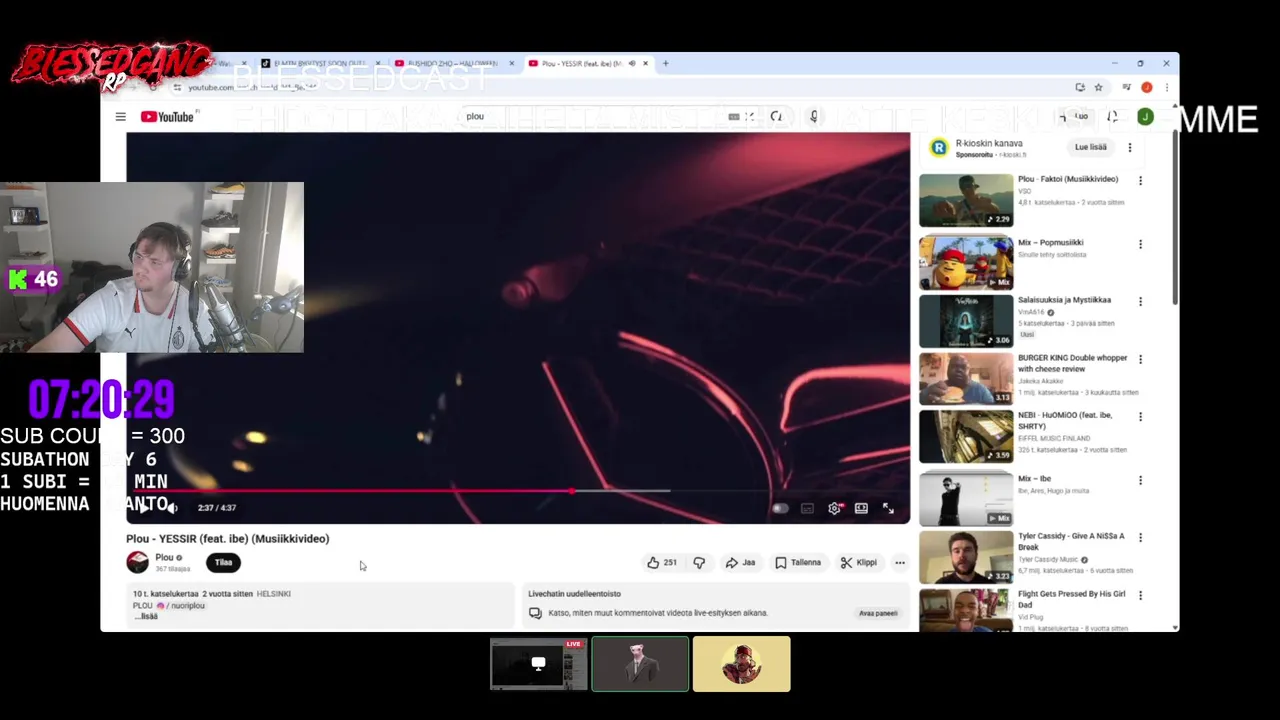
Task: Click 'NEBI - HuOMiOO' video title
Action: coord(1065,420)
